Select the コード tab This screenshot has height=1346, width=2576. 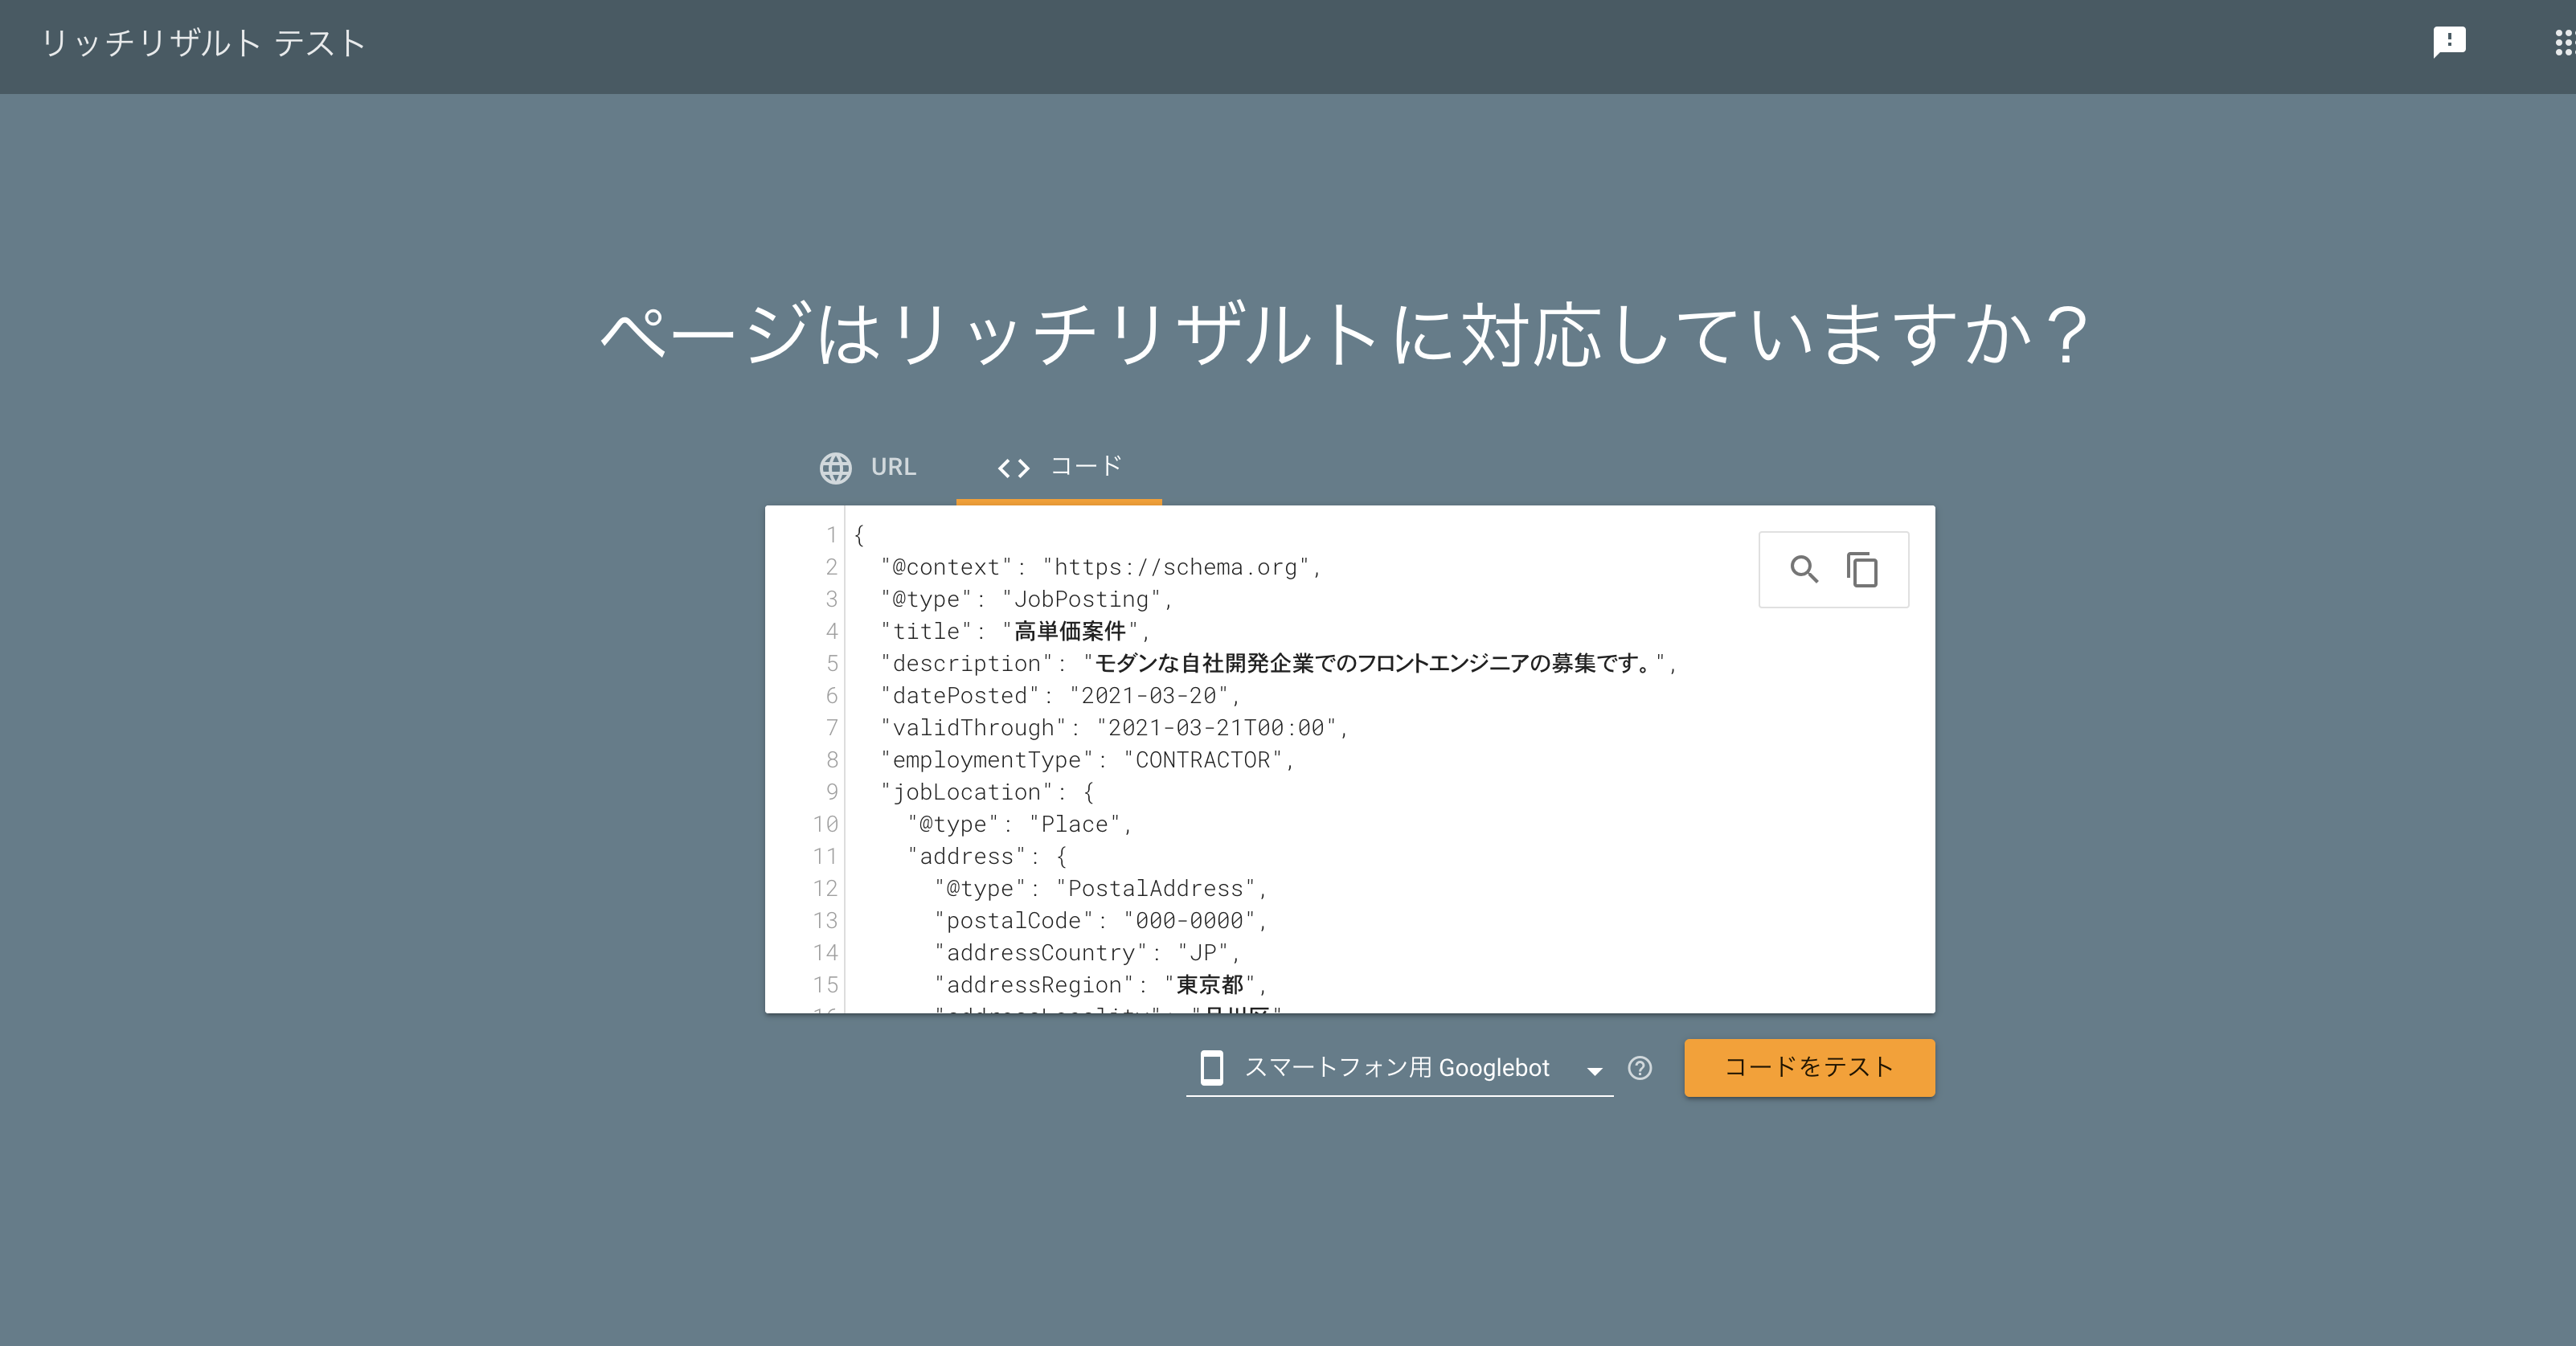click(1084, 465)
